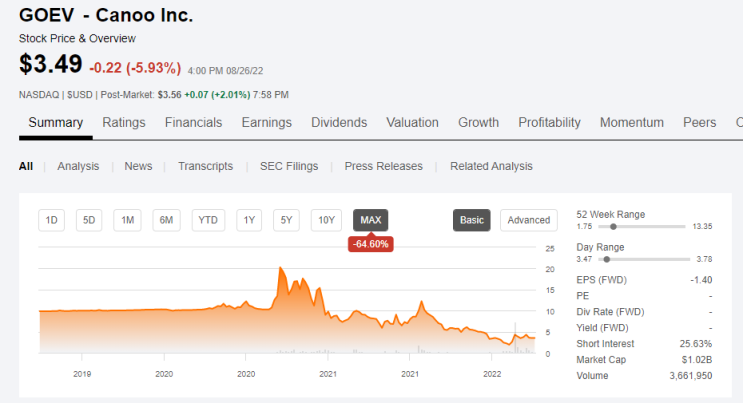The image size is (743, 403).
Task: Open the Financials tab
Action: pyautogui.click(x=193, y=123)
